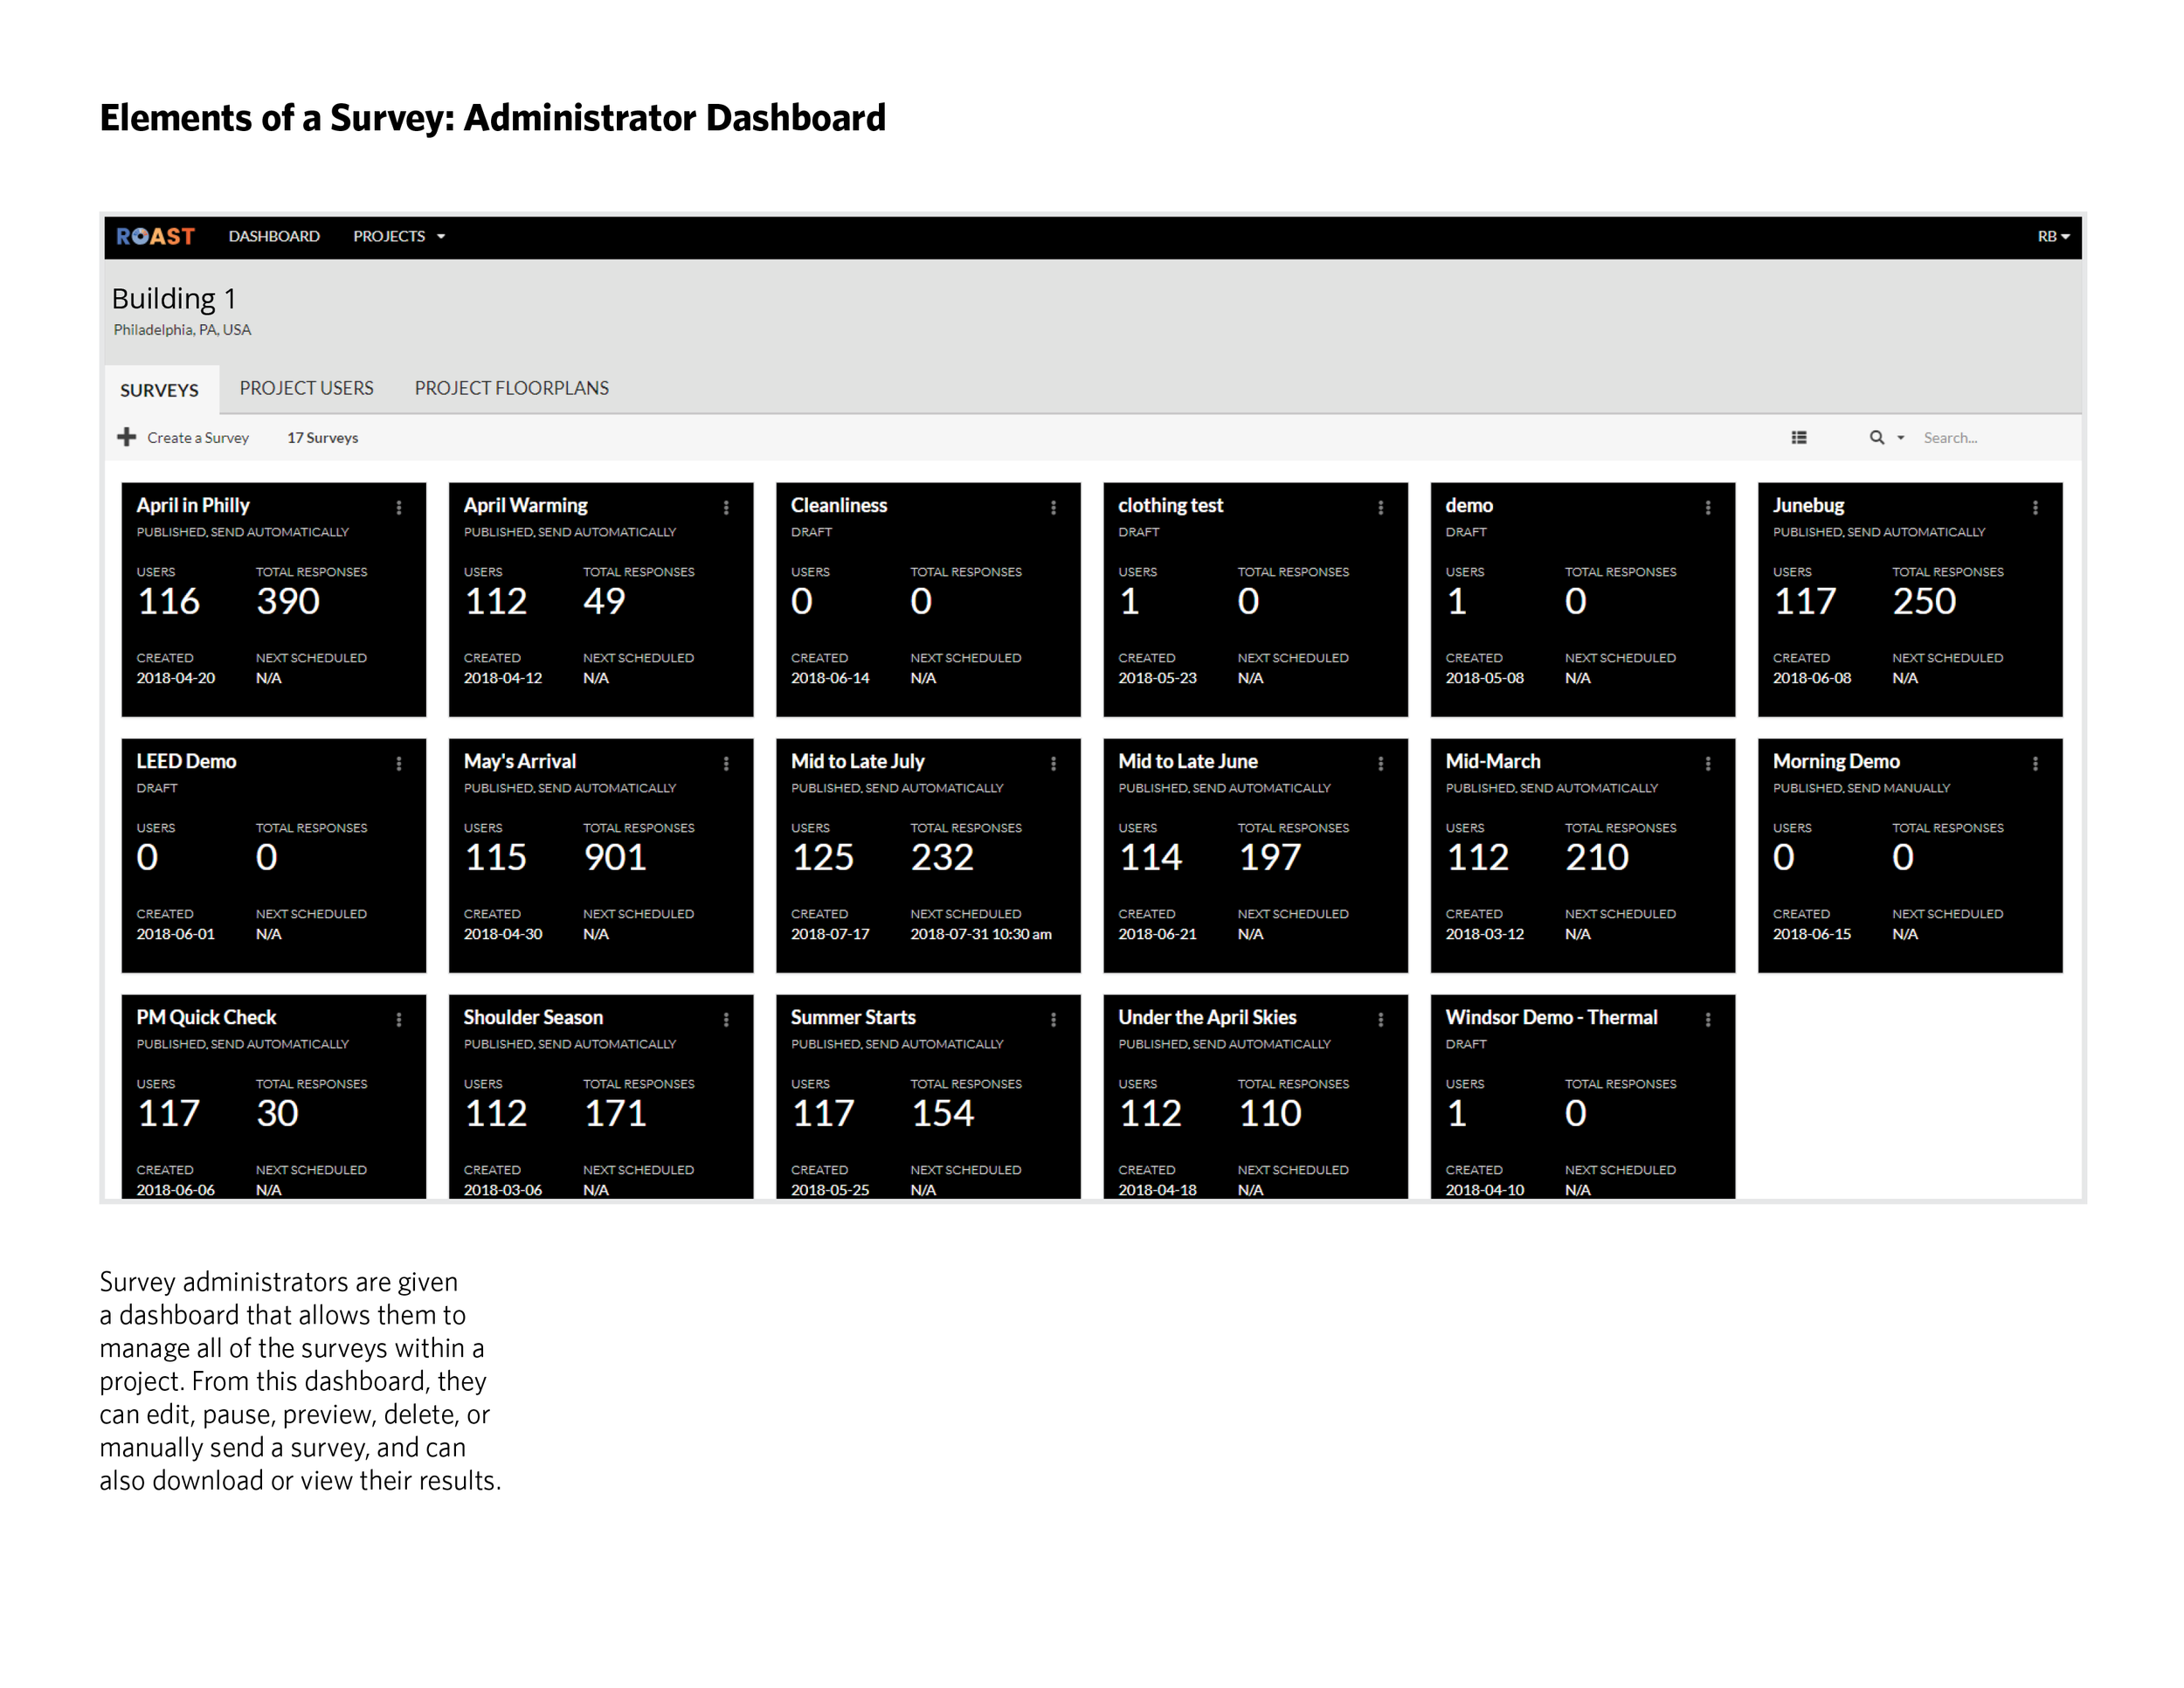Open the May's Arrival survey title

click(x=520, y=761)
